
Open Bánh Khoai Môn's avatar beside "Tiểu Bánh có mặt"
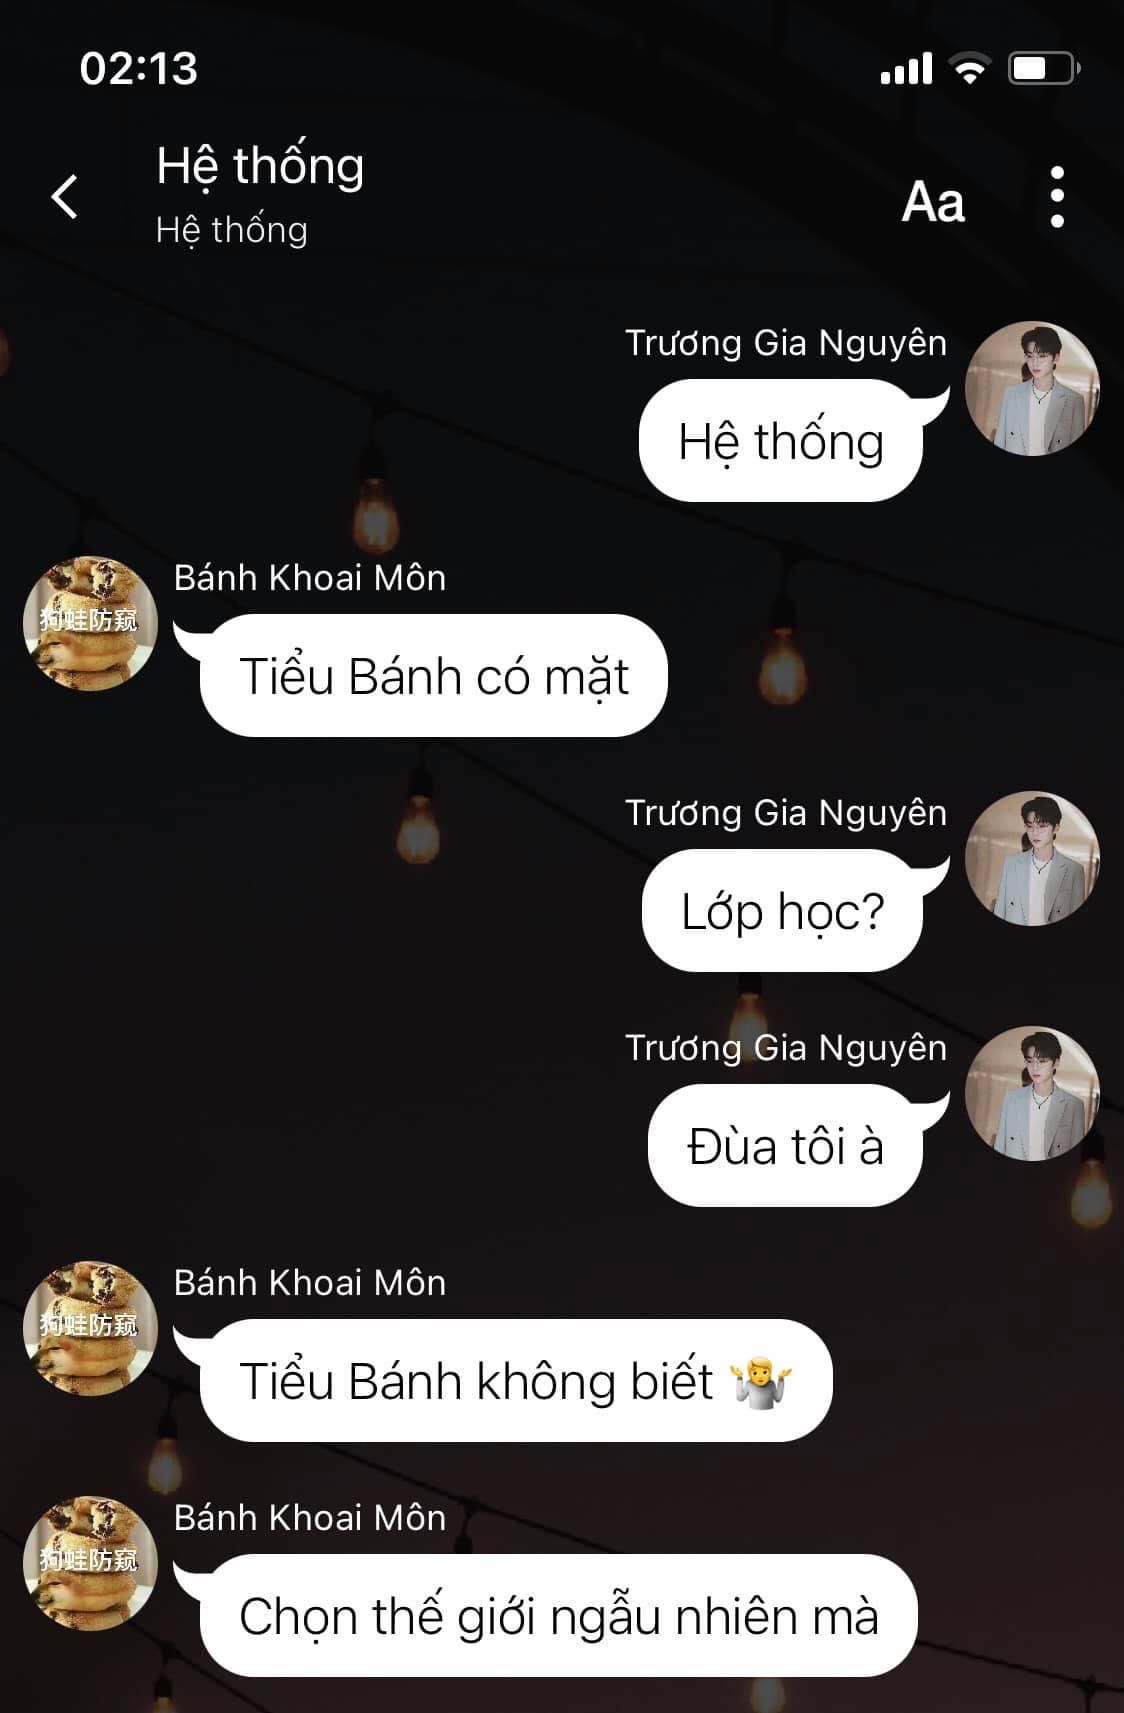[x=90, y=623]
